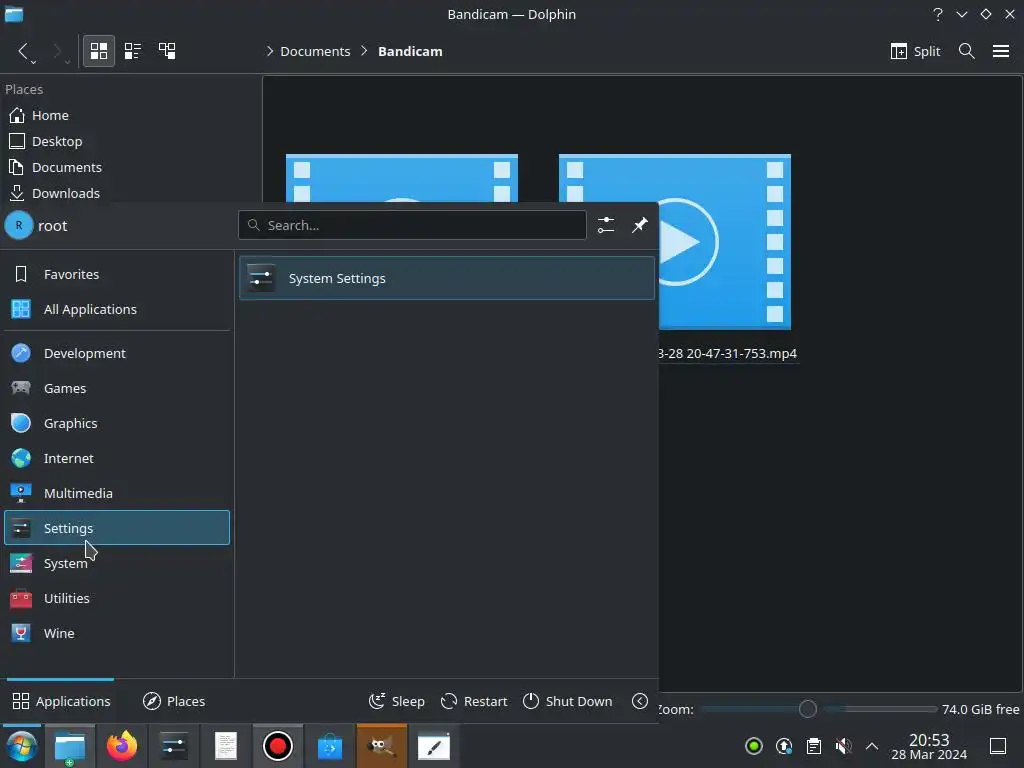The width and height of the screenshot is (1024, 768).
Task: Open the Split view in Dolphin
Action: pos(915,51)
